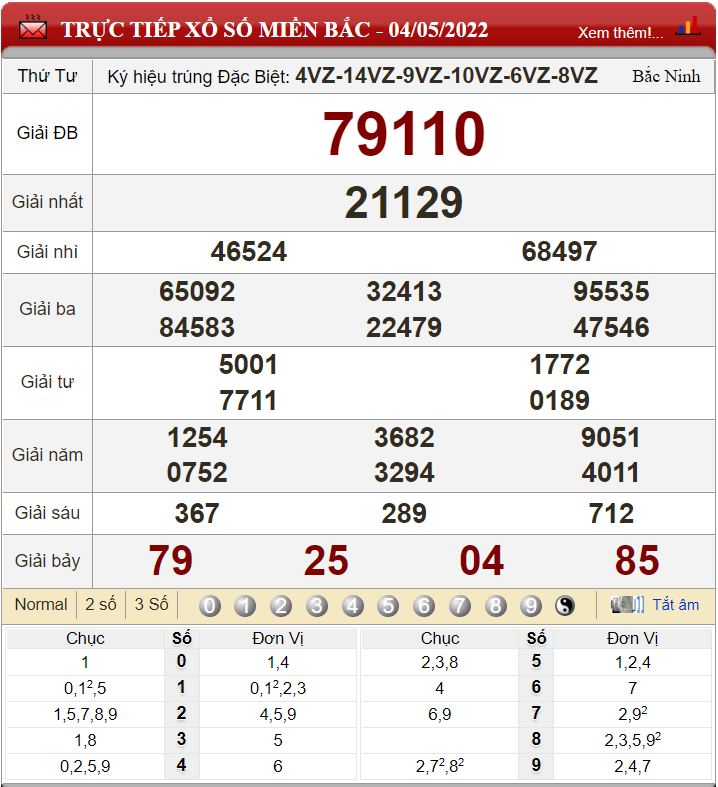Select digit 7 filter circle
The width and height of the screenshot is (718, 787).
460,606
